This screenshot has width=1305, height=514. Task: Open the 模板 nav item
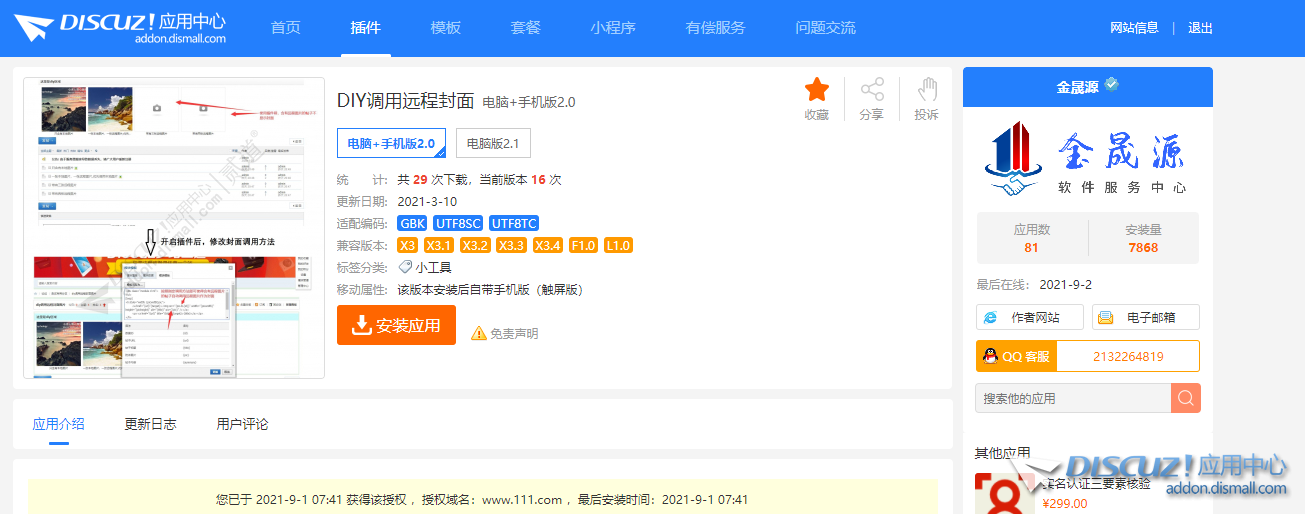coord(446,28)
